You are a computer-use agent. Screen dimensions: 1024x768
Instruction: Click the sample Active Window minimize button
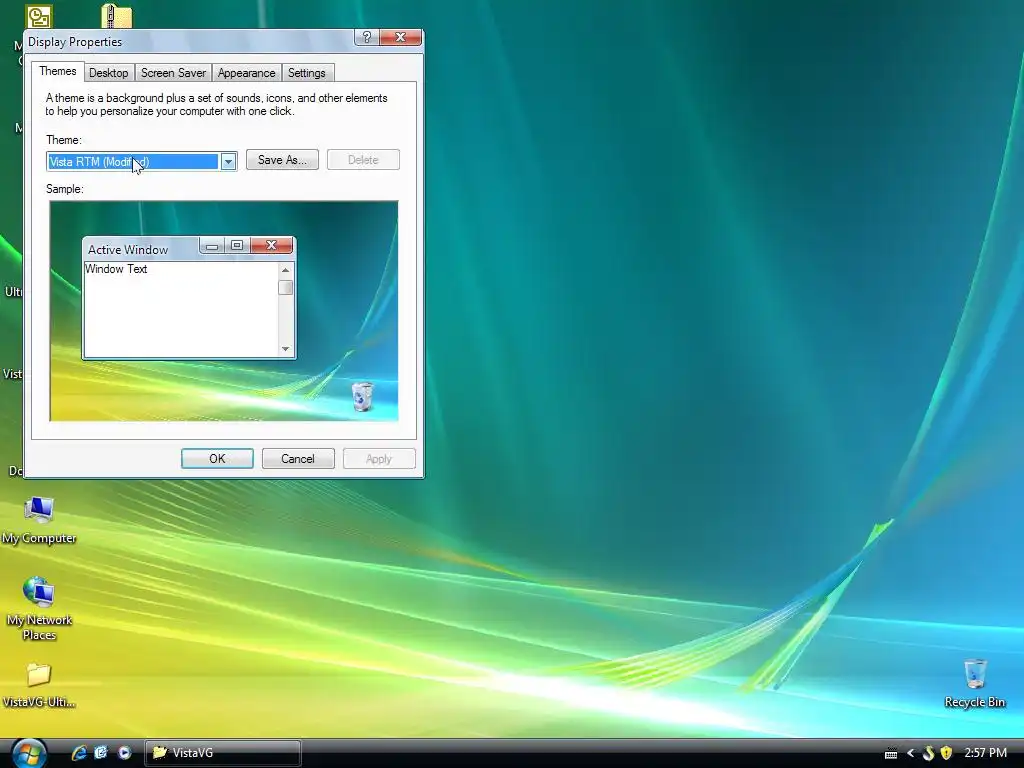[x=212, y=246]
